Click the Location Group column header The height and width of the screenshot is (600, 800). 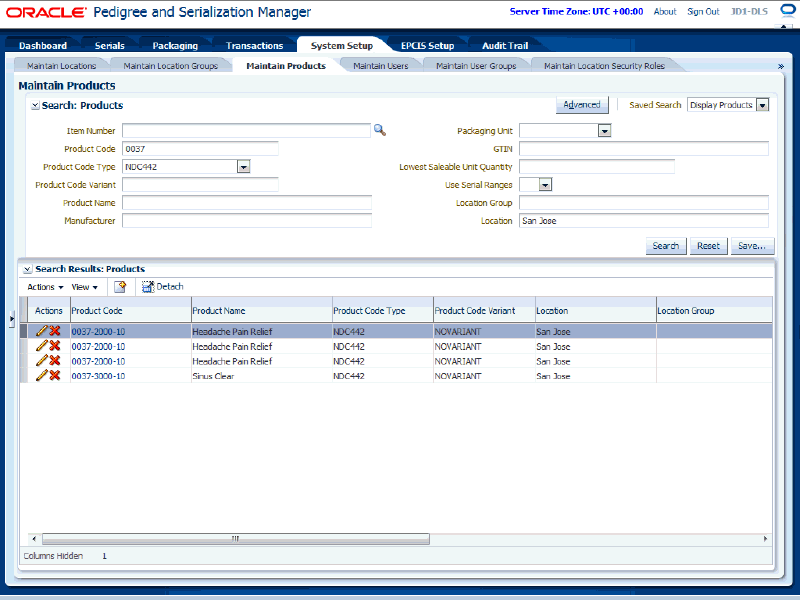[714, 311]
